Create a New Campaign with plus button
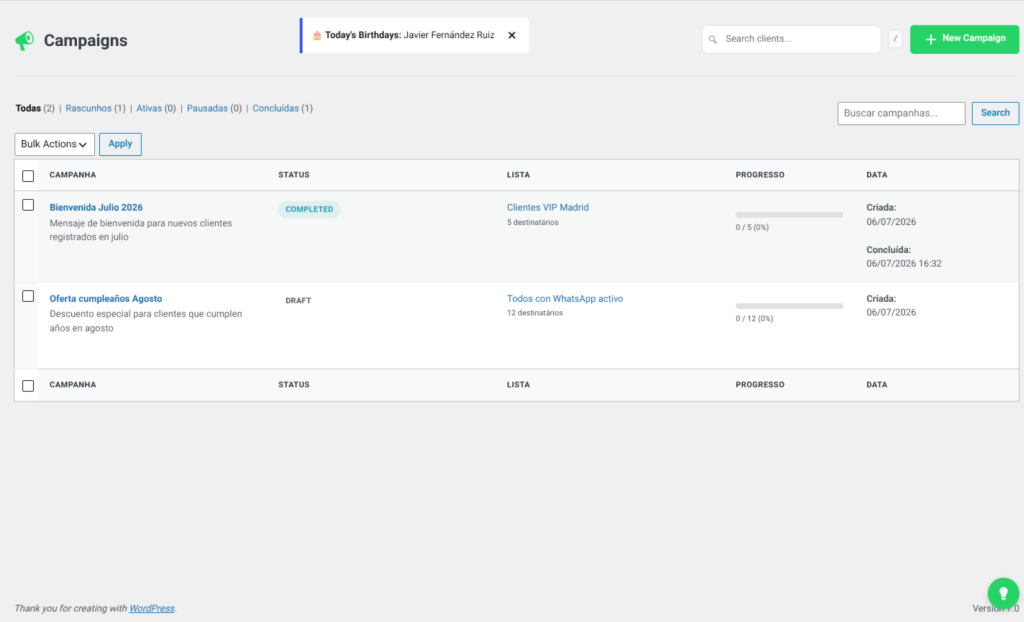Image resolution: width=1024 pixels, height=622 pixels. pyautogui.click(x=965, y=39)
